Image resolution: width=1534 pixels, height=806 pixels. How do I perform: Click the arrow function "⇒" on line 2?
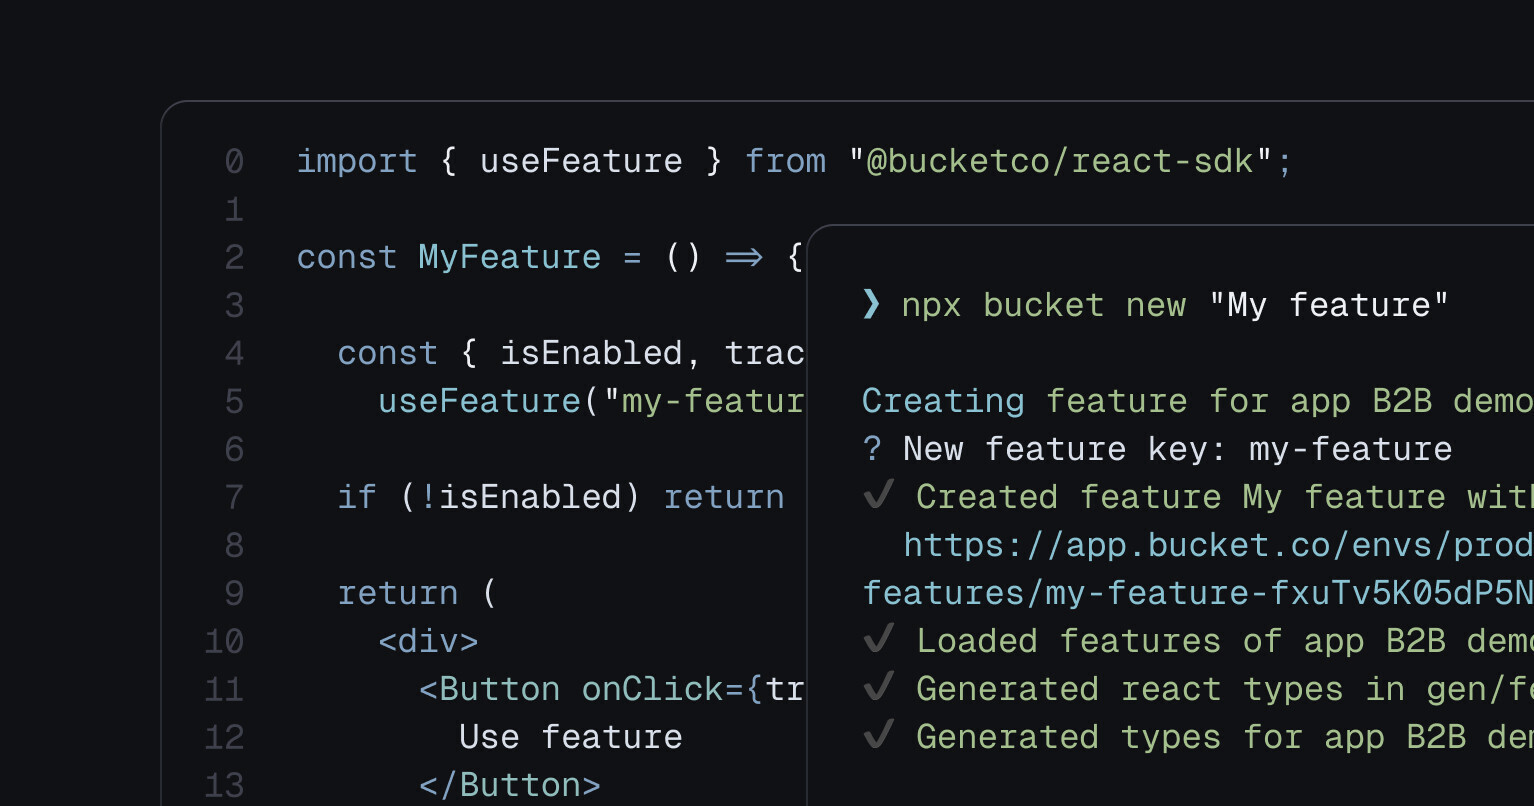click(743, 257)
